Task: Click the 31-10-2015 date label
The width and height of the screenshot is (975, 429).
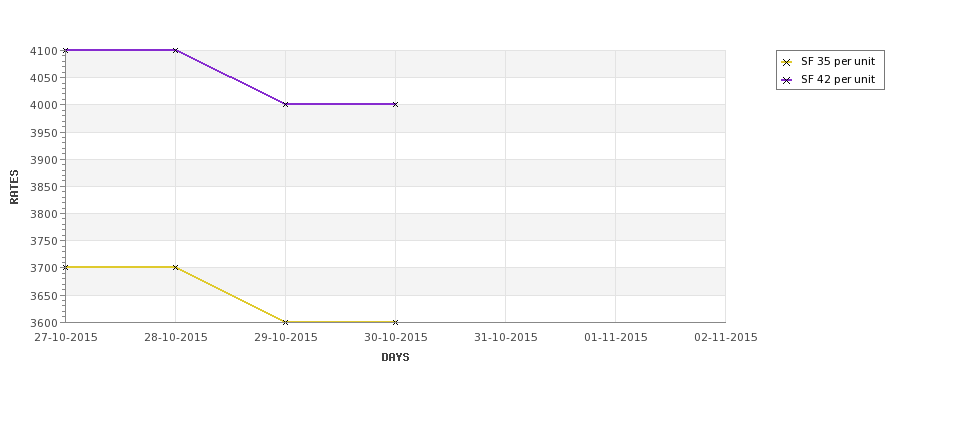Action: coord(506,338)
